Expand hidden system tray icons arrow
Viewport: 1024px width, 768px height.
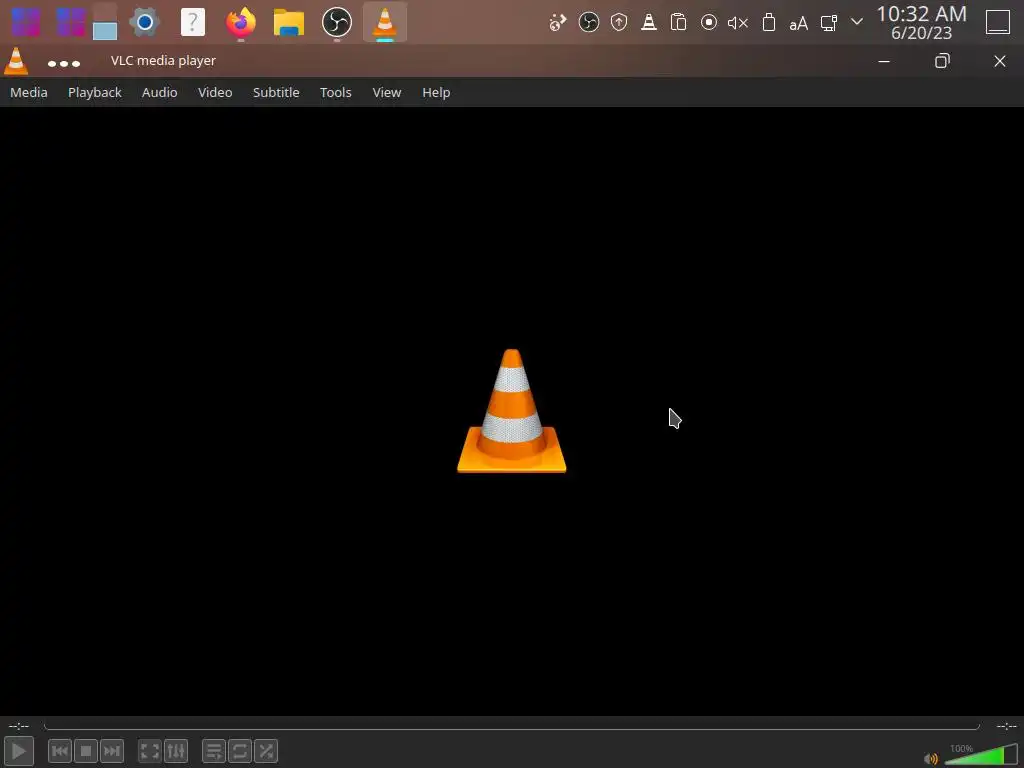(857, 22)
